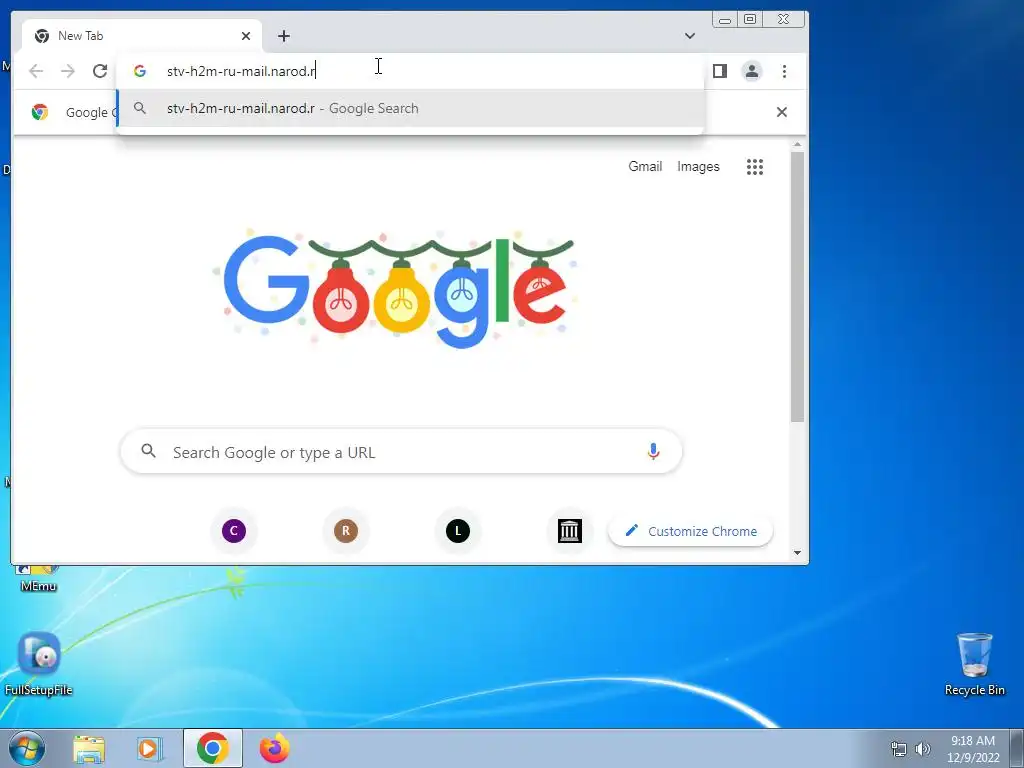Image resolution: width=1024 pixels, height=768 pixels.
Task: Reload the current page
Action: point(100,71)
